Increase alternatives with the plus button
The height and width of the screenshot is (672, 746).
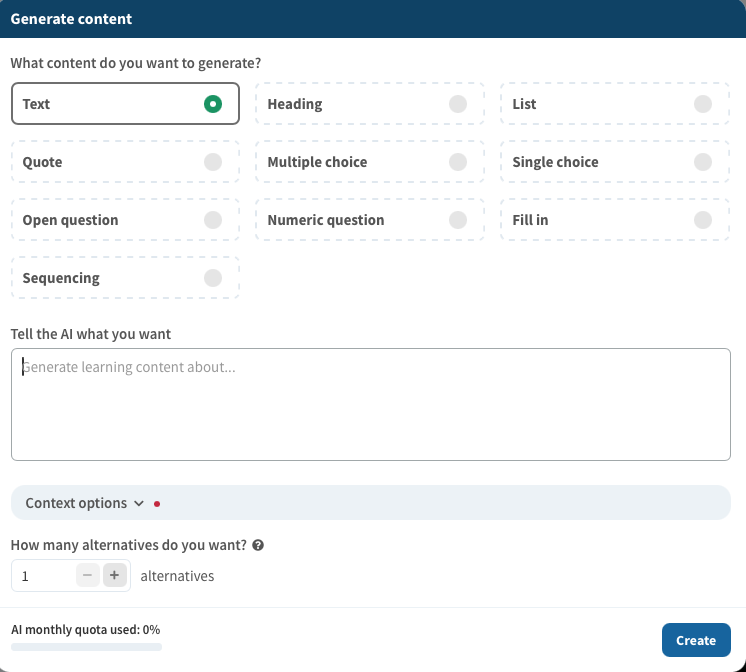[x=114, y=575]
